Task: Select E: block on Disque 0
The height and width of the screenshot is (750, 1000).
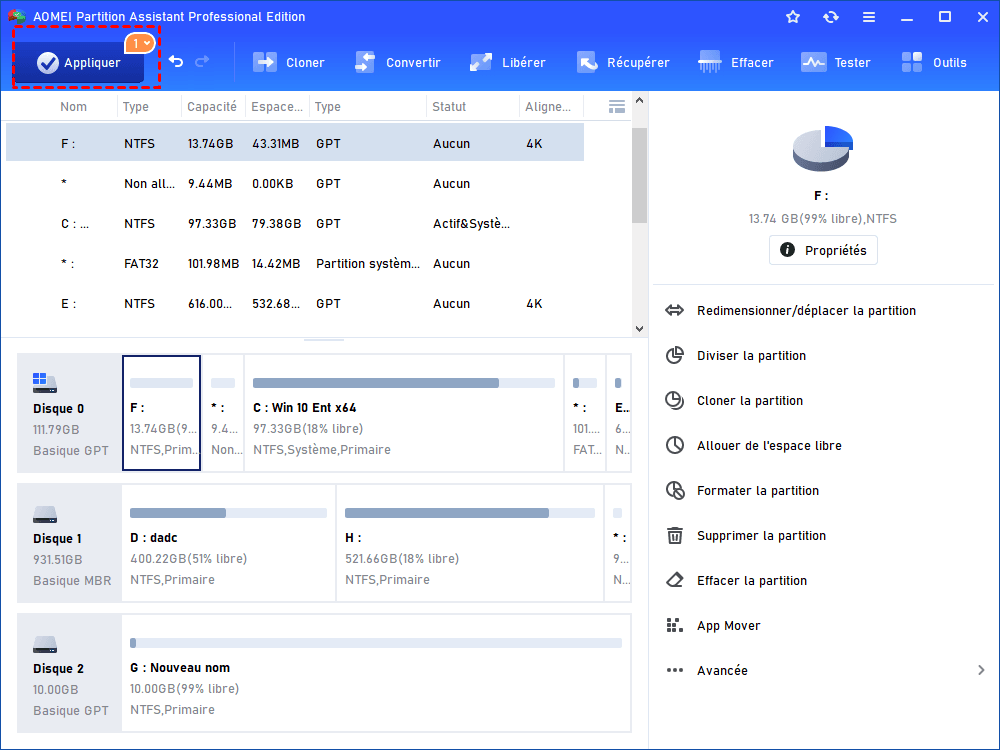Action: tap(619, 413)
